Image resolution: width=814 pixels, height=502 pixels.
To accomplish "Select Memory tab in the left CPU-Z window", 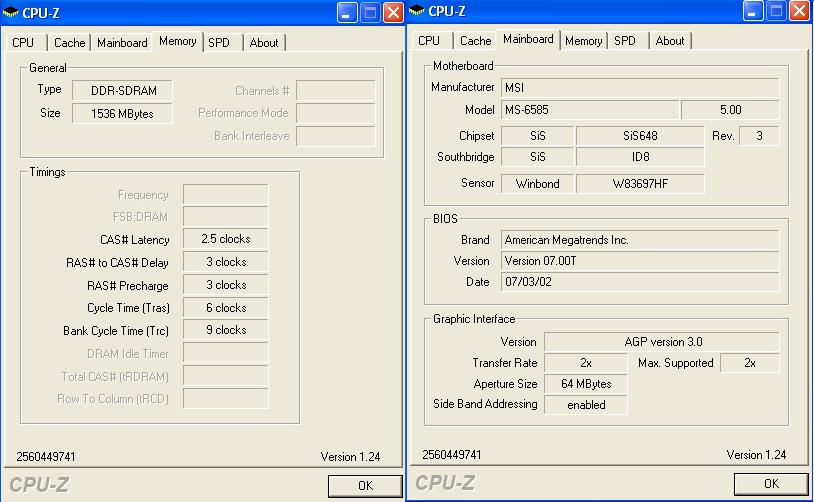I will tap(178, 41).
